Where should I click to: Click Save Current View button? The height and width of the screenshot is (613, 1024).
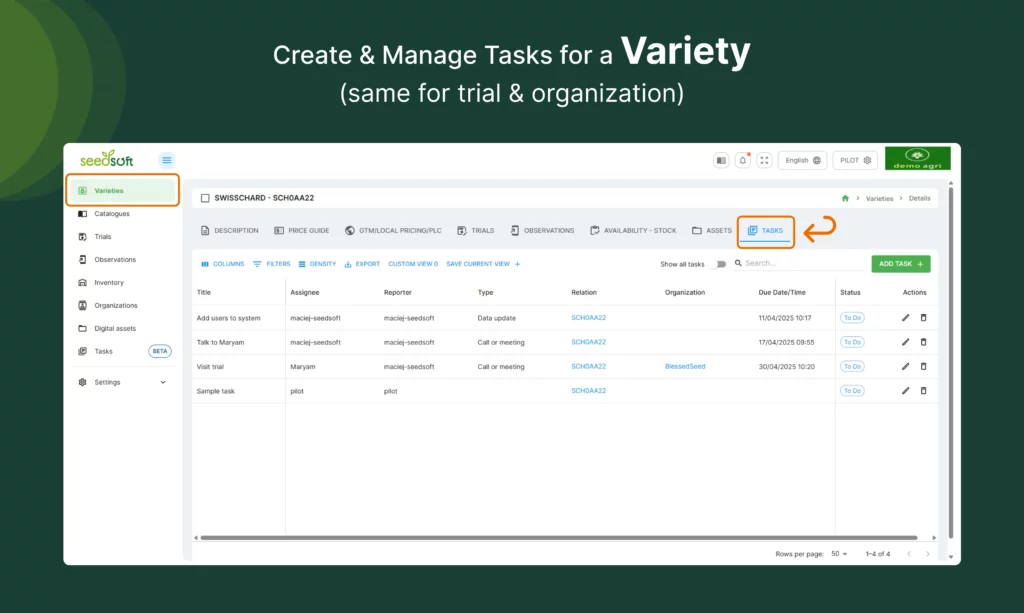tap(483, 264)
